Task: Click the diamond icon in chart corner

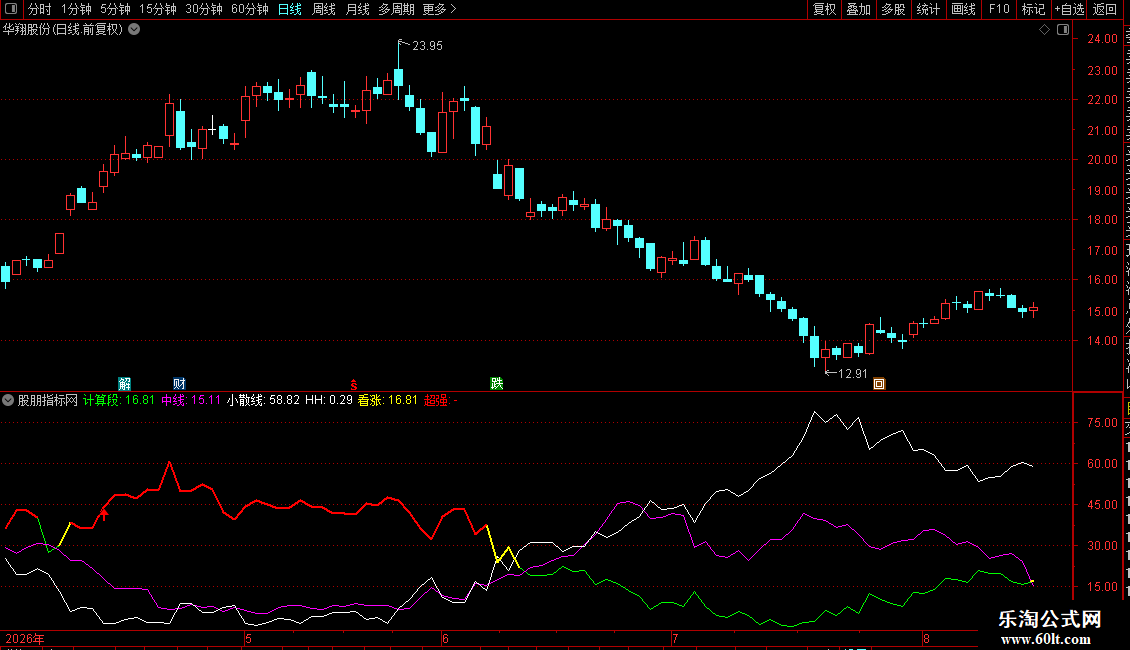Action: (x=1044, y=30)
